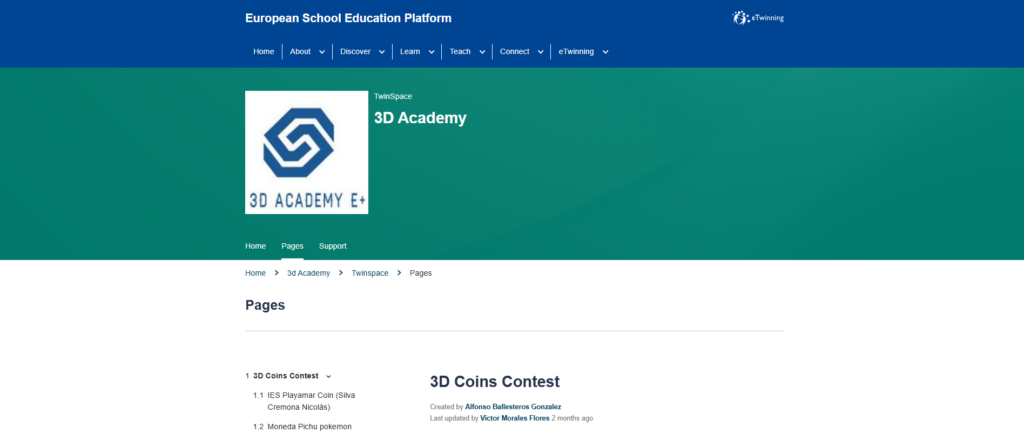Expand the Discover menu chevron
This screenshot has height=440, width=1024.
click(x=382, y=52)
